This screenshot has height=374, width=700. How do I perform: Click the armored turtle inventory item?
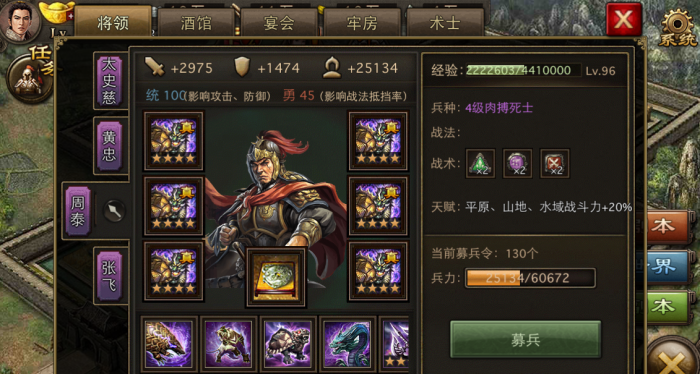tap(288, 344)
